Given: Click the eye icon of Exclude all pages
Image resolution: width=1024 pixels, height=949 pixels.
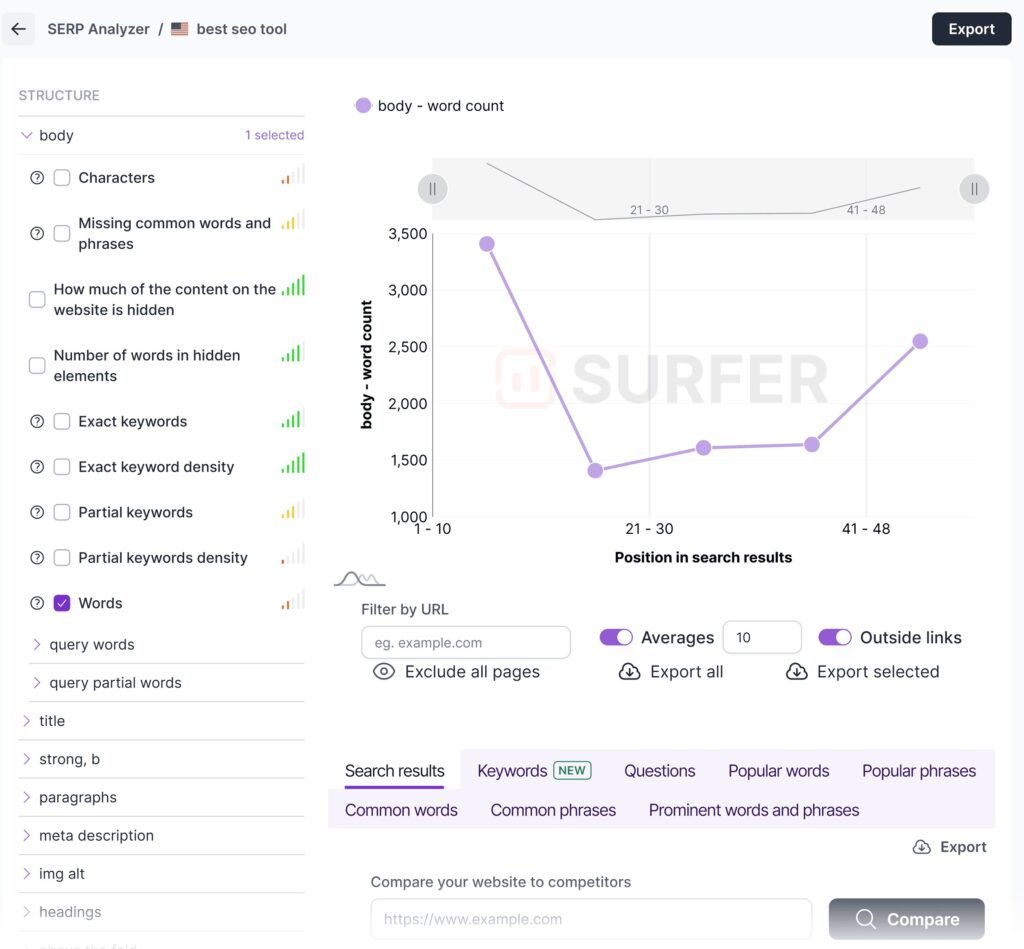Looking at the screenshot, I should (x=384, y=671).
